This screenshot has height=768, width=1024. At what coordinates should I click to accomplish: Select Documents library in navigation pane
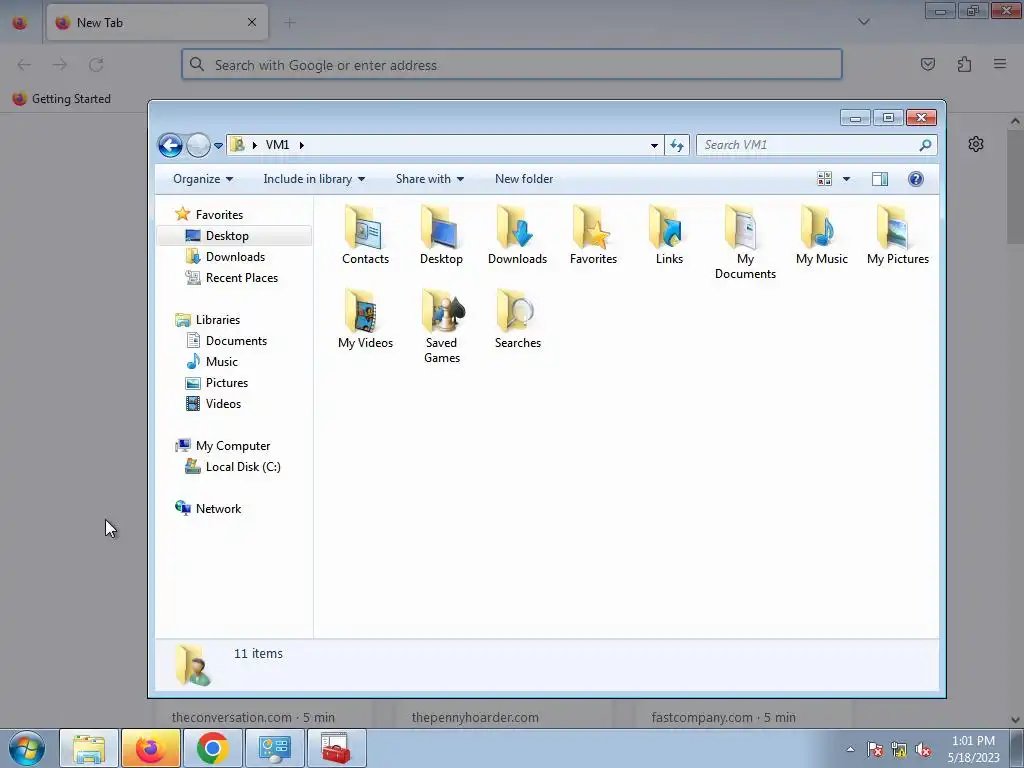234,340
